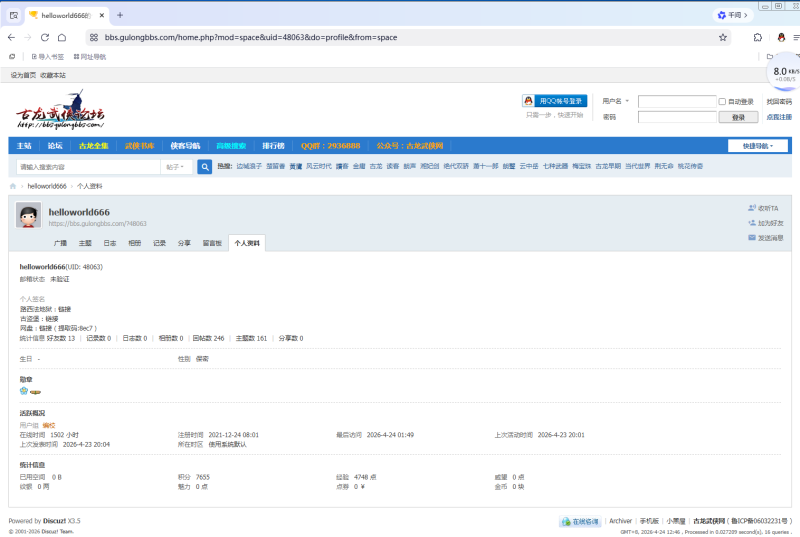Switch to the 留言板 profile tab
This screenshot has height=537, width=800.
tap(212, 243)
